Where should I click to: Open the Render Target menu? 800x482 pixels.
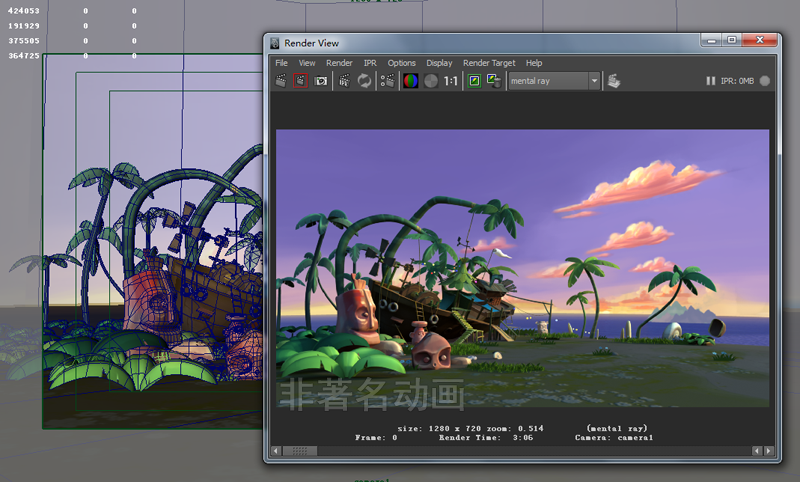tap(489, 63)
